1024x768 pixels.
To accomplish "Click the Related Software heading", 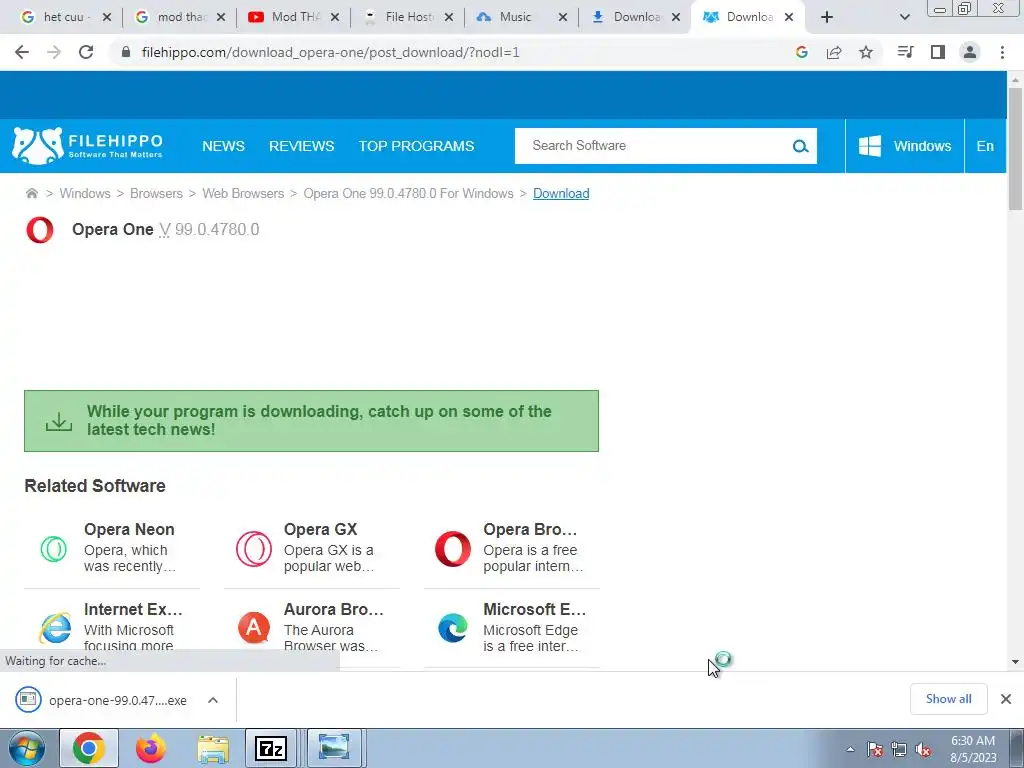I will coord(95,486).
